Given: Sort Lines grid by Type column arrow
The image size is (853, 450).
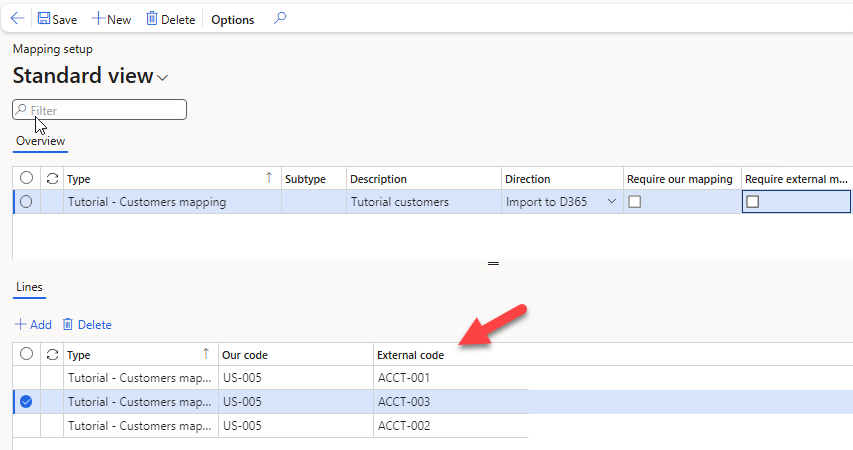Looking at the screenshot, I should pos(206,354).
